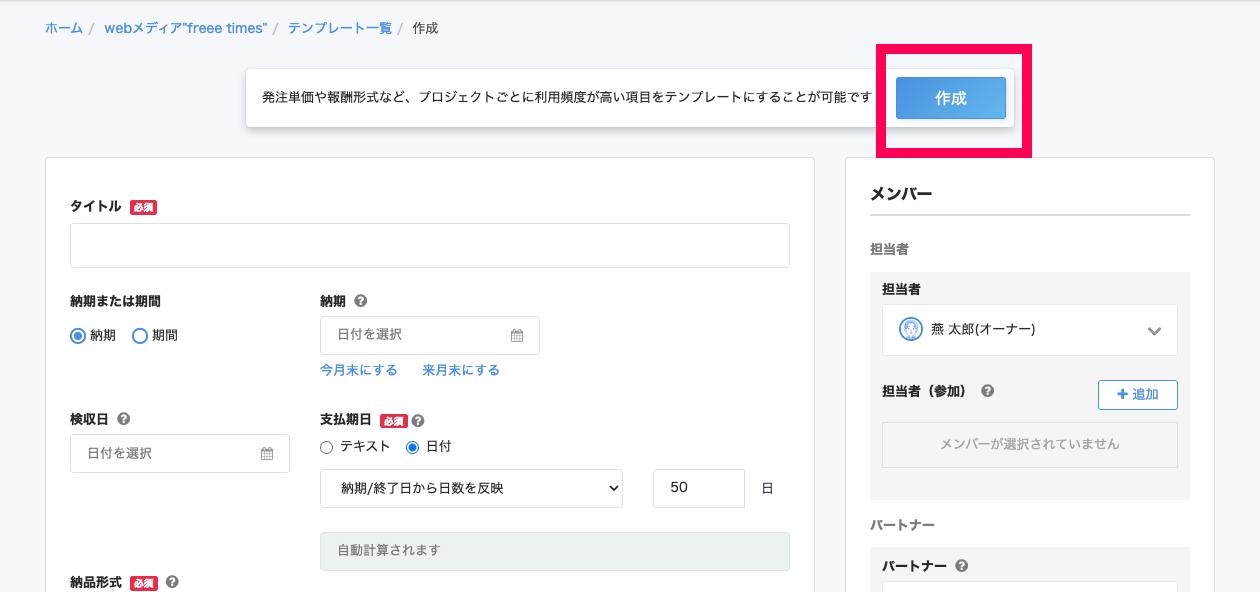Click calendar icon in 納期 field
Image resolution: width=1260 pixels, height=592 pixels.
click(517, 336)
